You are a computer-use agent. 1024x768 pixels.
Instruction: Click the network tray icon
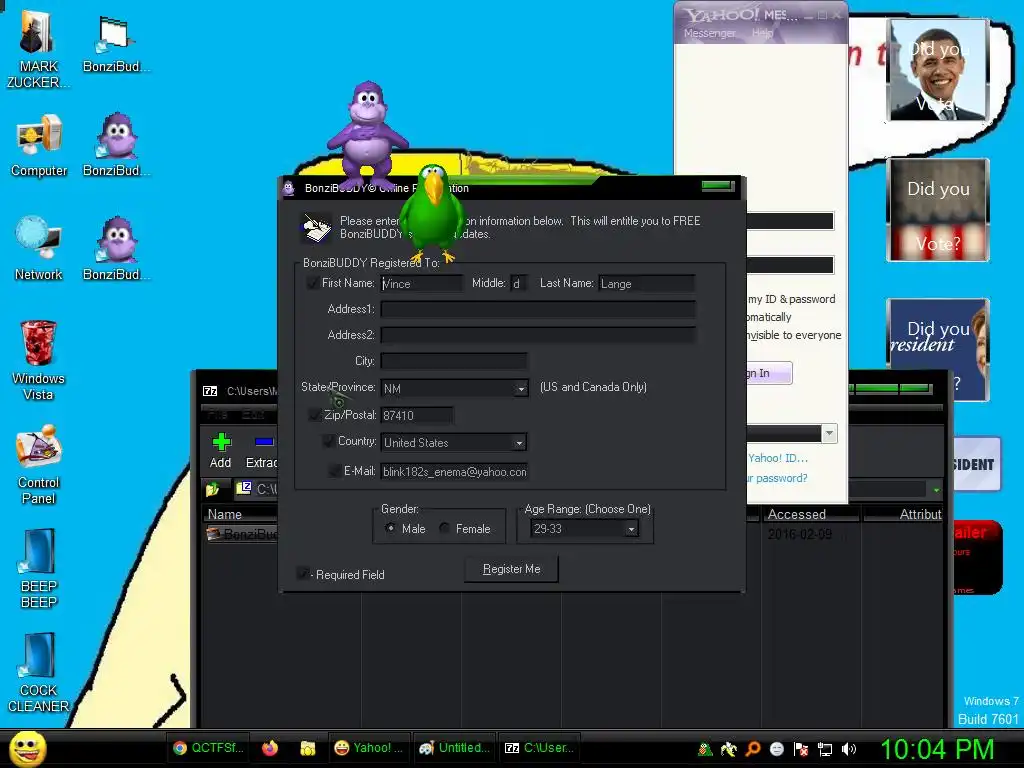pyautogui.click(x=825, y=749)
